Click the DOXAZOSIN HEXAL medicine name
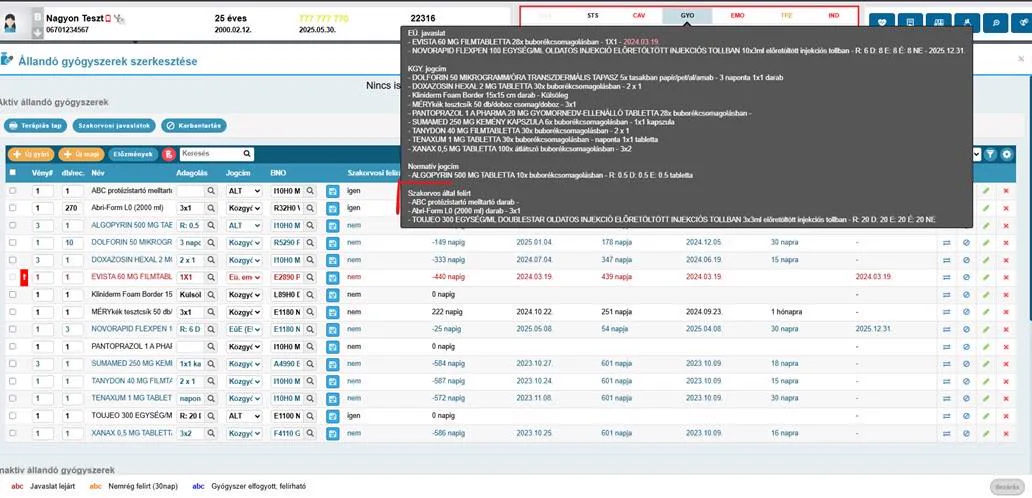The width and height of the screenshot is (1032, 498). (x=132, y=260)
